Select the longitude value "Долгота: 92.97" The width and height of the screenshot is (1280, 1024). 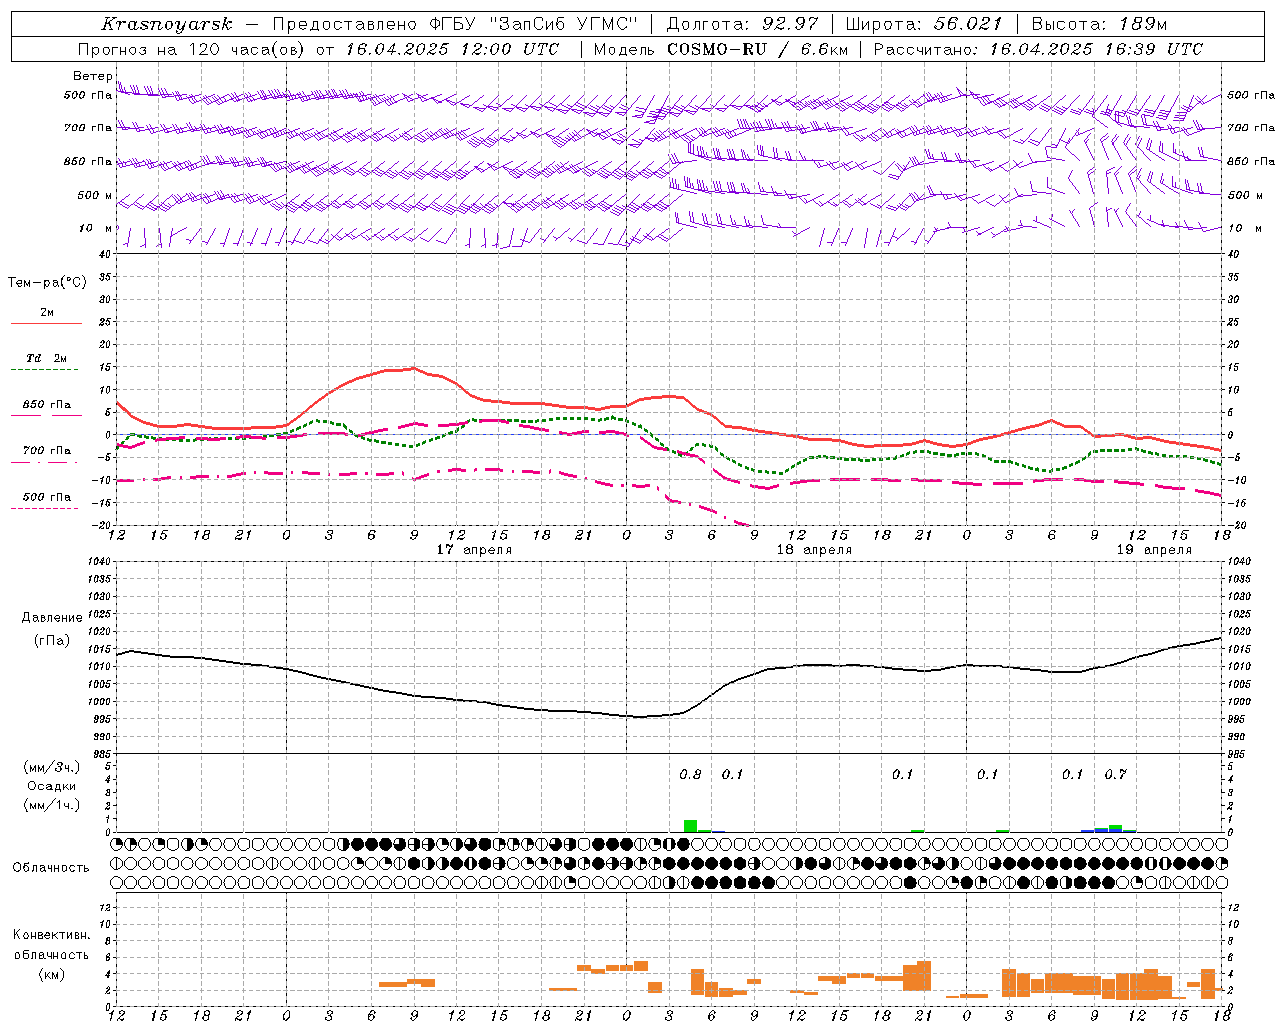pyautogui.click(x=743, y=24)
